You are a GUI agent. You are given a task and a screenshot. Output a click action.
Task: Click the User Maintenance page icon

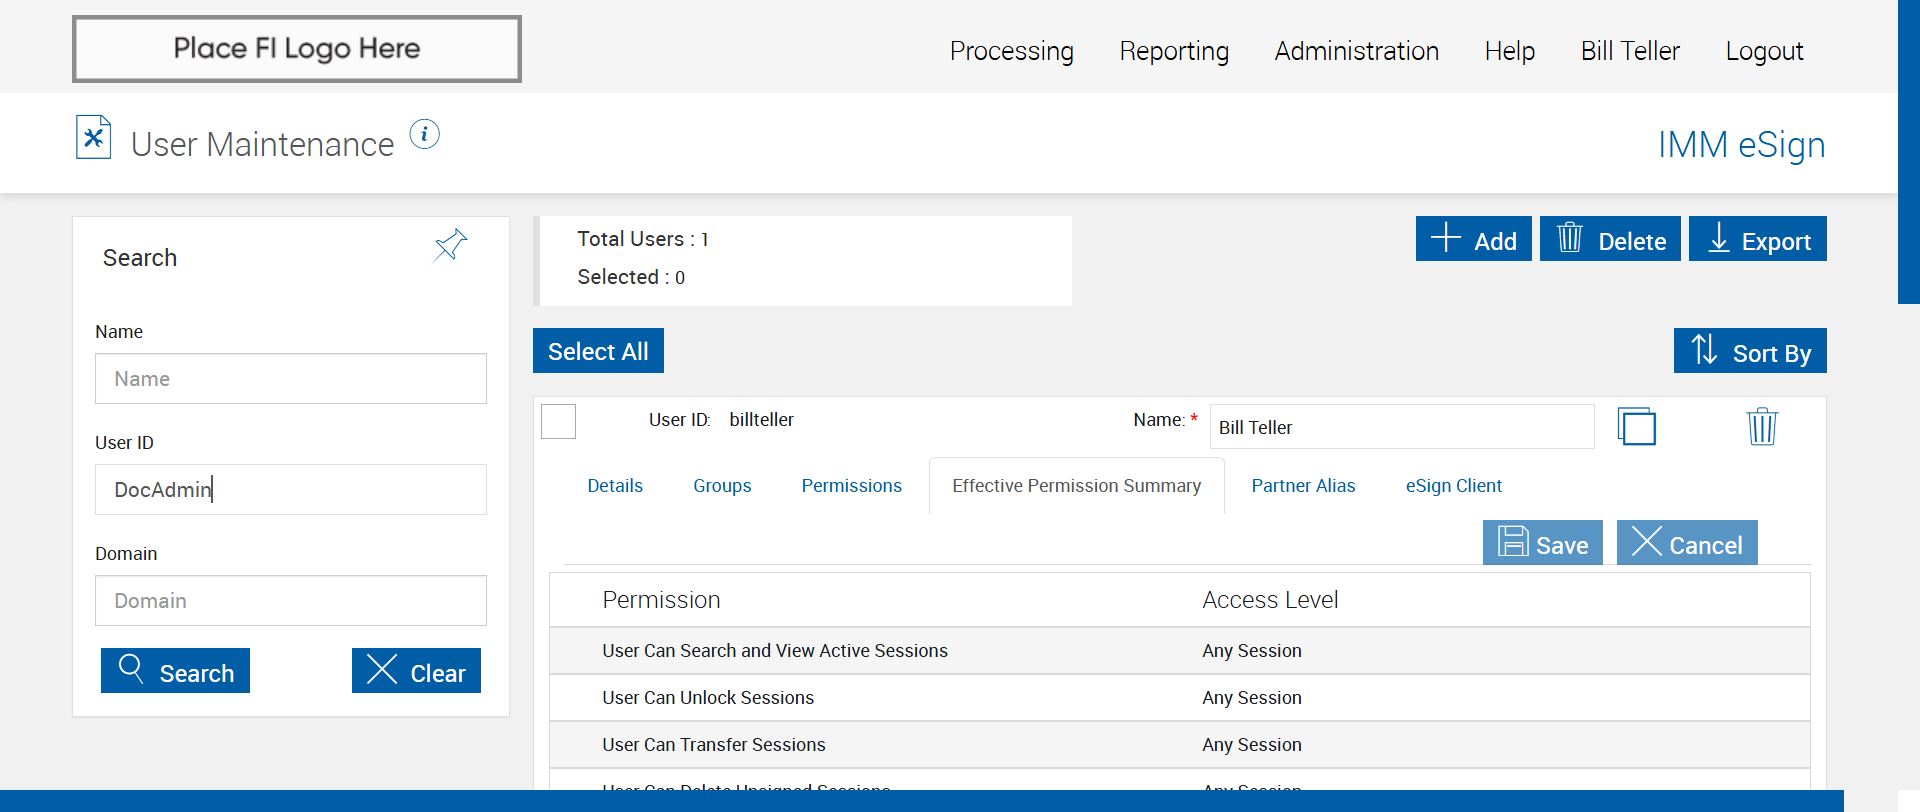point(93,138)
